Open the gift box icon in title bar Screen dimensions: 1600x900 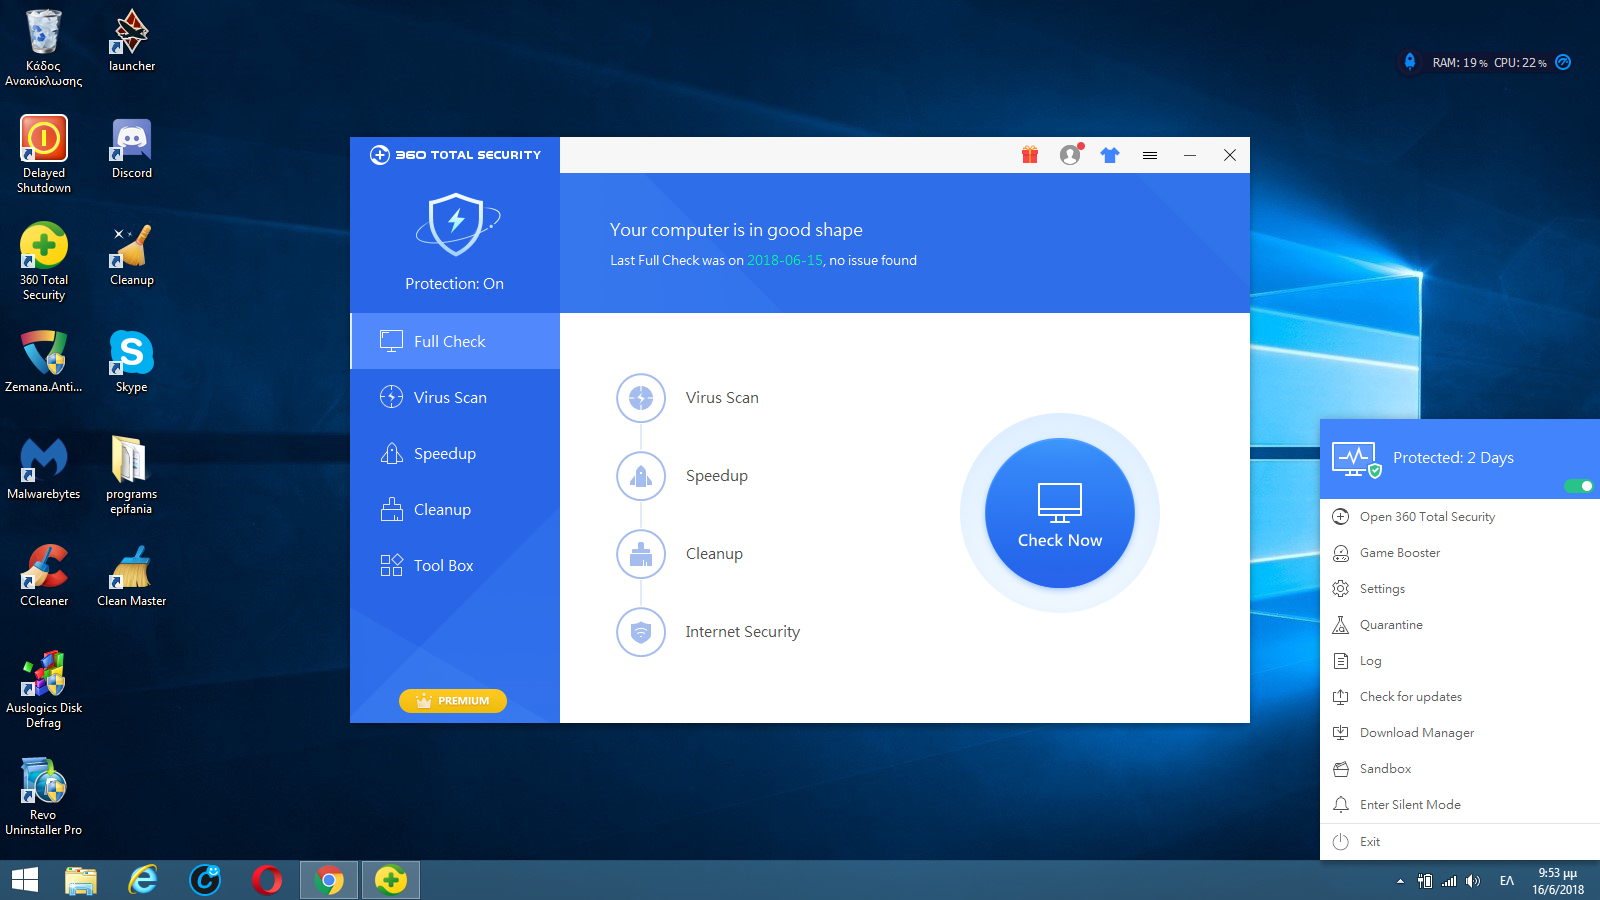1030,155
